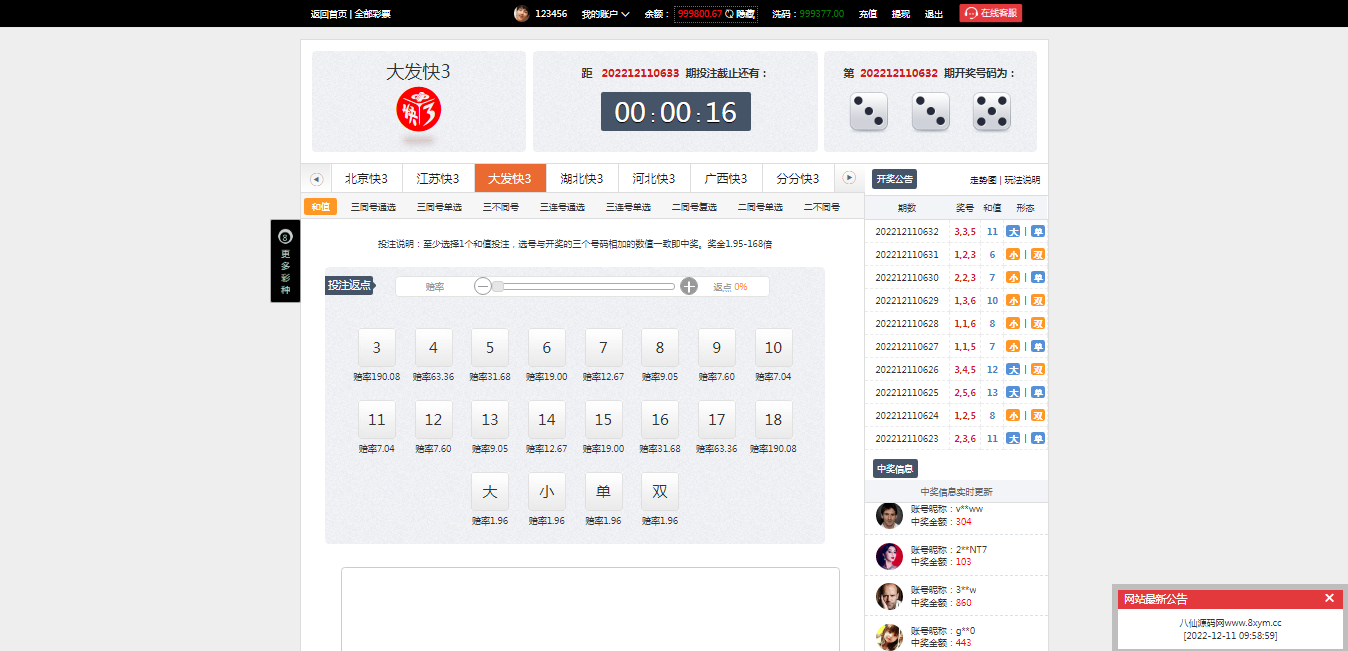Select sum value 10 bet tile
1348x651 pixels.
click(x=773, y=348)
